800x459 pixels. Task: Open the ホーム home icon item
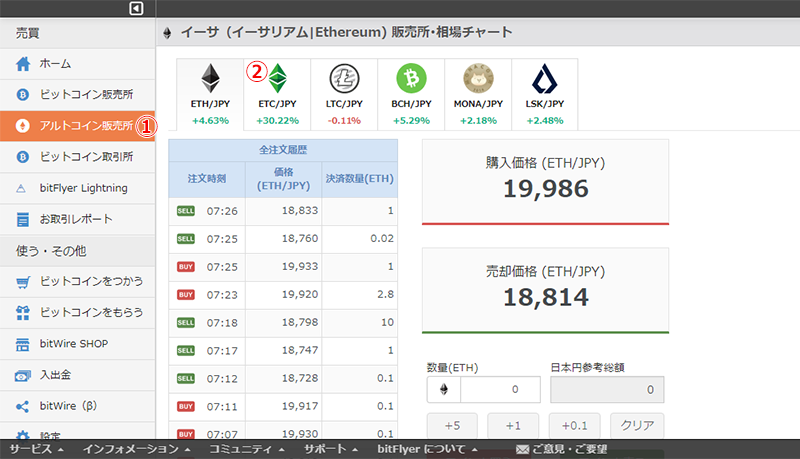click(23, 64)
